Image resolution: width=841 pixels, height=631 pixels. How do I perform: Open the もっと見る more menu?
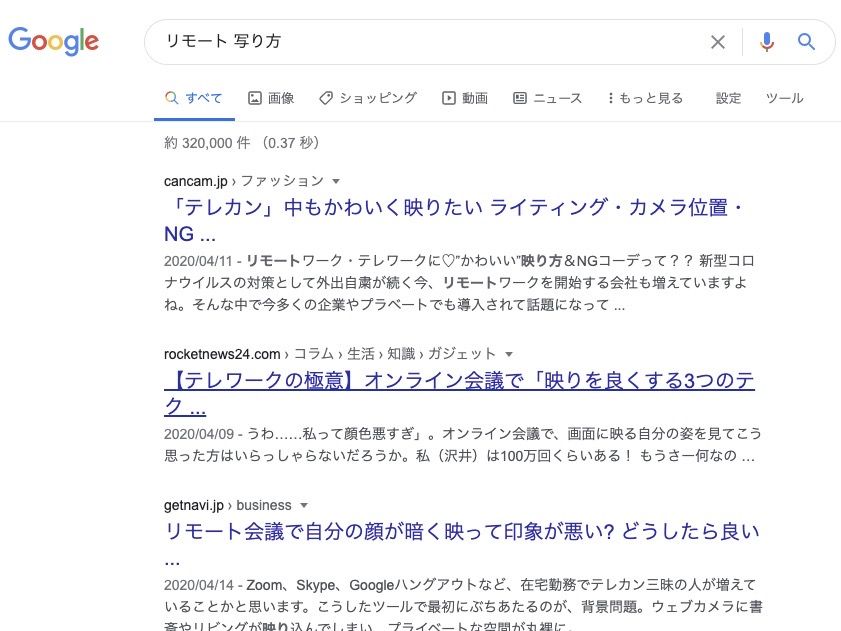[645, 98]
